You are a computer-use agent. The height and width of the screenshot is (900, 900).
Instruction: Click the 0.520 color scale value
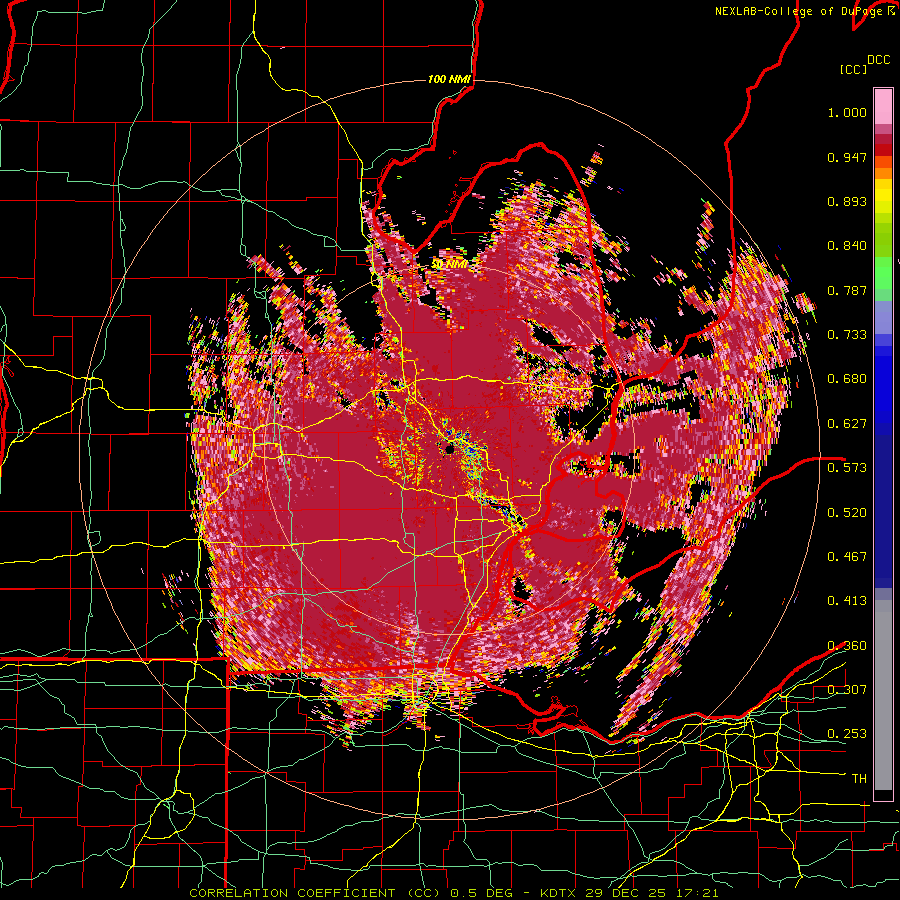click(847, 512)
